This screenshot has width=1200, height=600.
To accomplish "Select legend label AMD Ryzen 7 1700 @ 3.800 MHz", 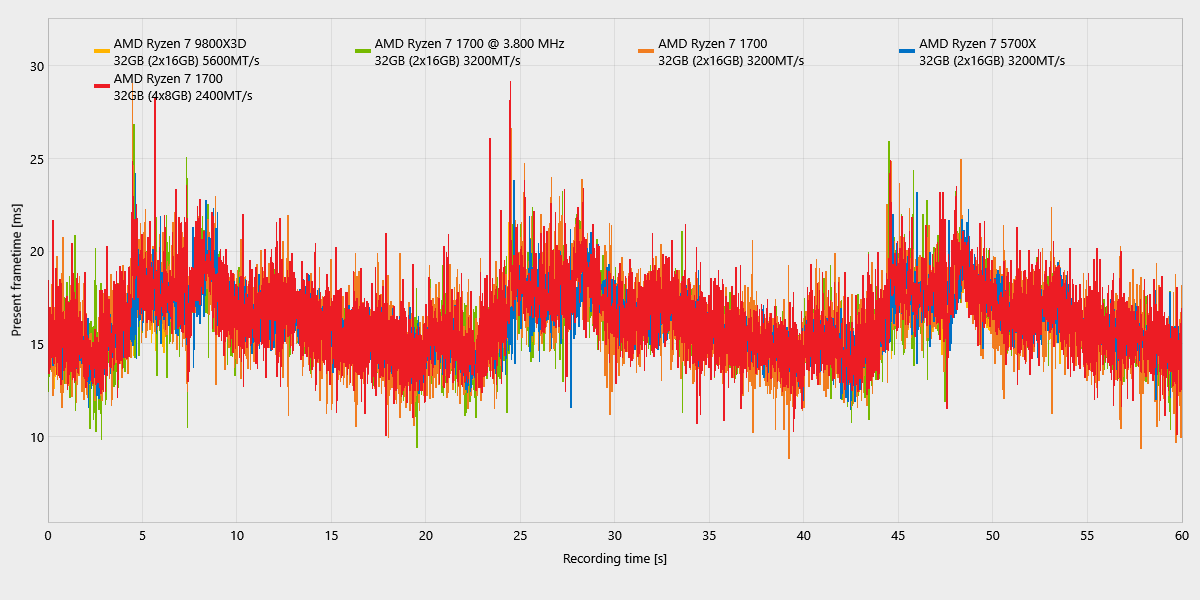I will (x=469, y=43).
